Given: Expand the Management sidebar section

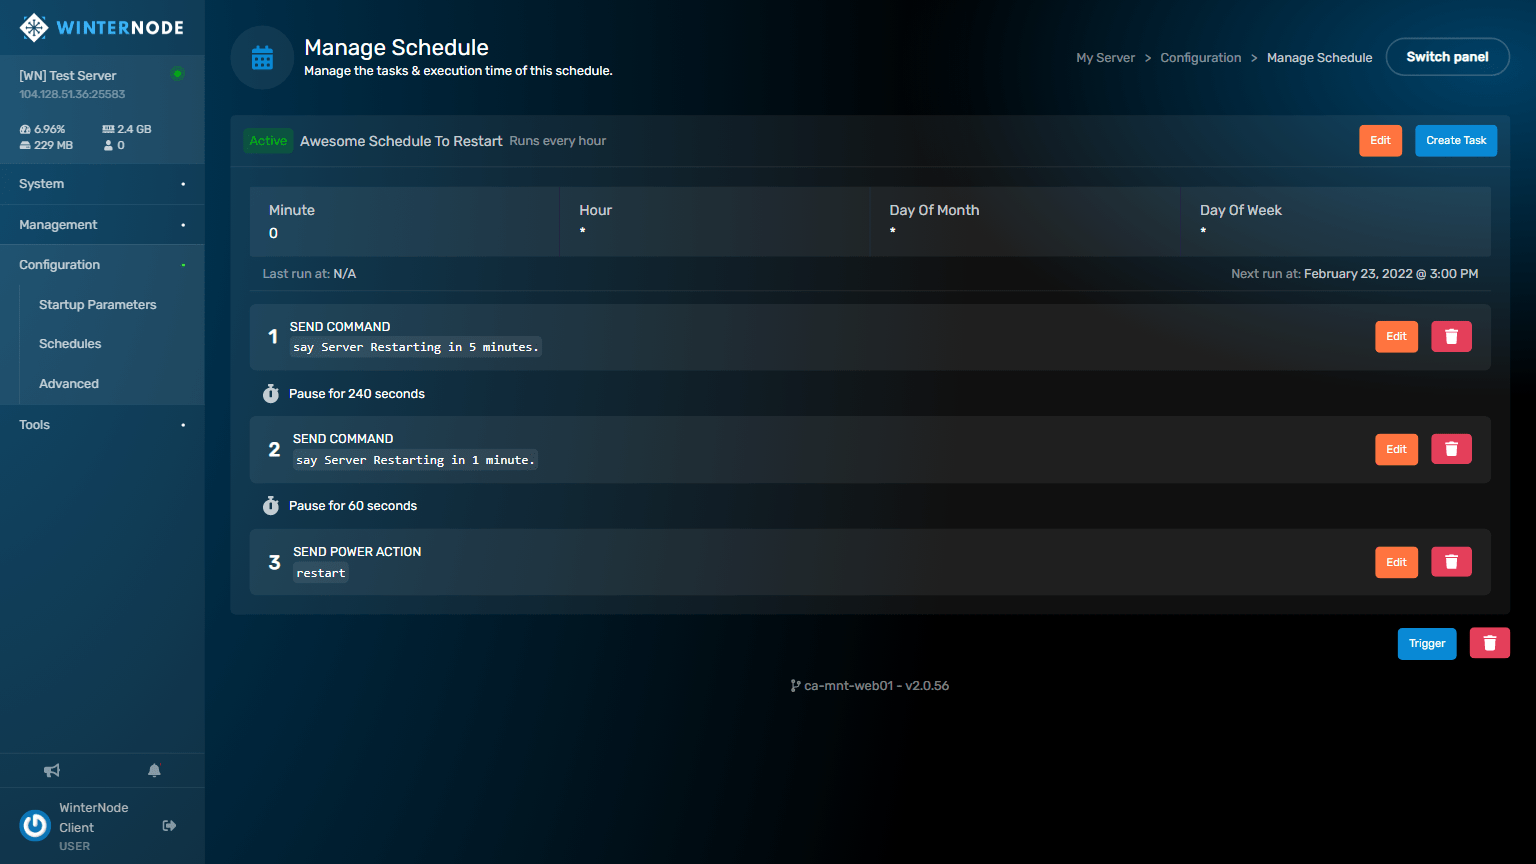Looking at the screenshot, I should [102, 225].
